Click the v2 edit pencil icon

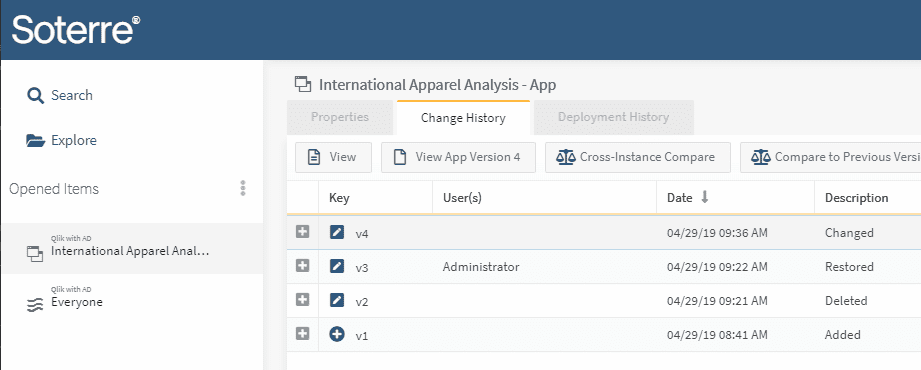click(337, 301)
